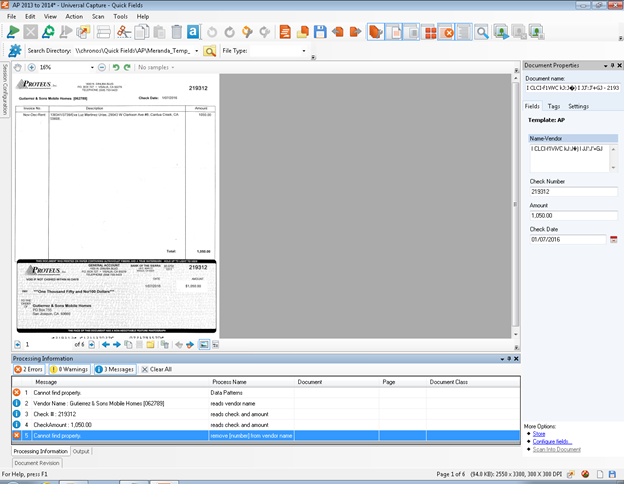Screen dimensions: 624x484
Task: Toggle the orange error X pane icon
Action: pyautogui.click(x=446, y=32)
